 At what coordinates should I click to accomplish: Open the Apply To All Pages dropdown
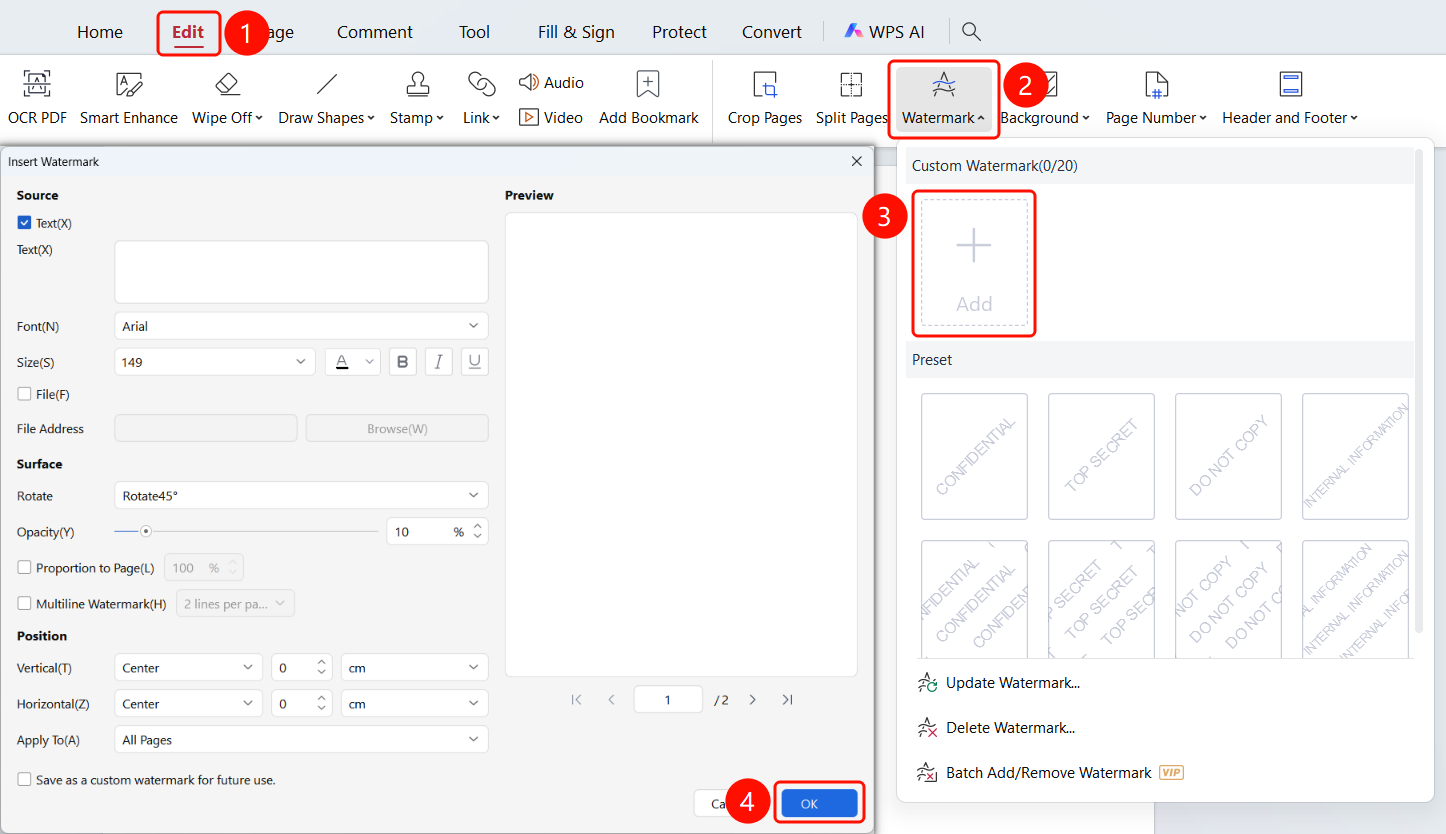(301, 740)
